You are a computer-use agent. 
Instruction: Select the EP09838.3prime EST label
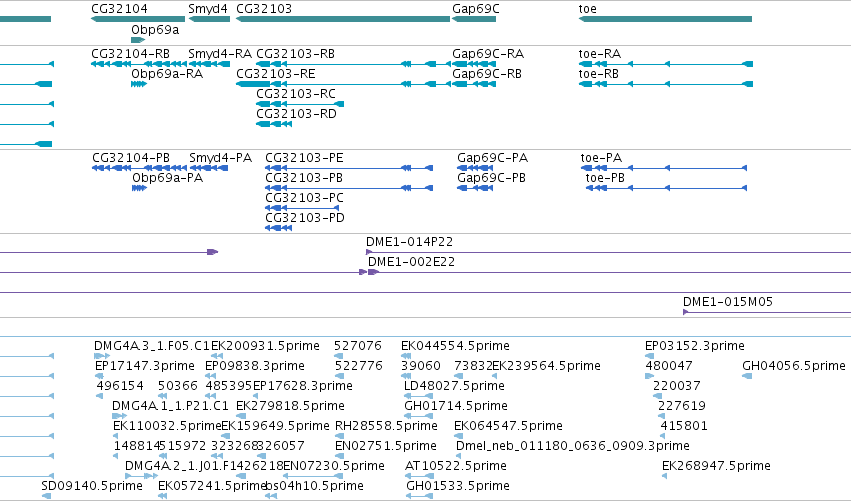point(255,367)
